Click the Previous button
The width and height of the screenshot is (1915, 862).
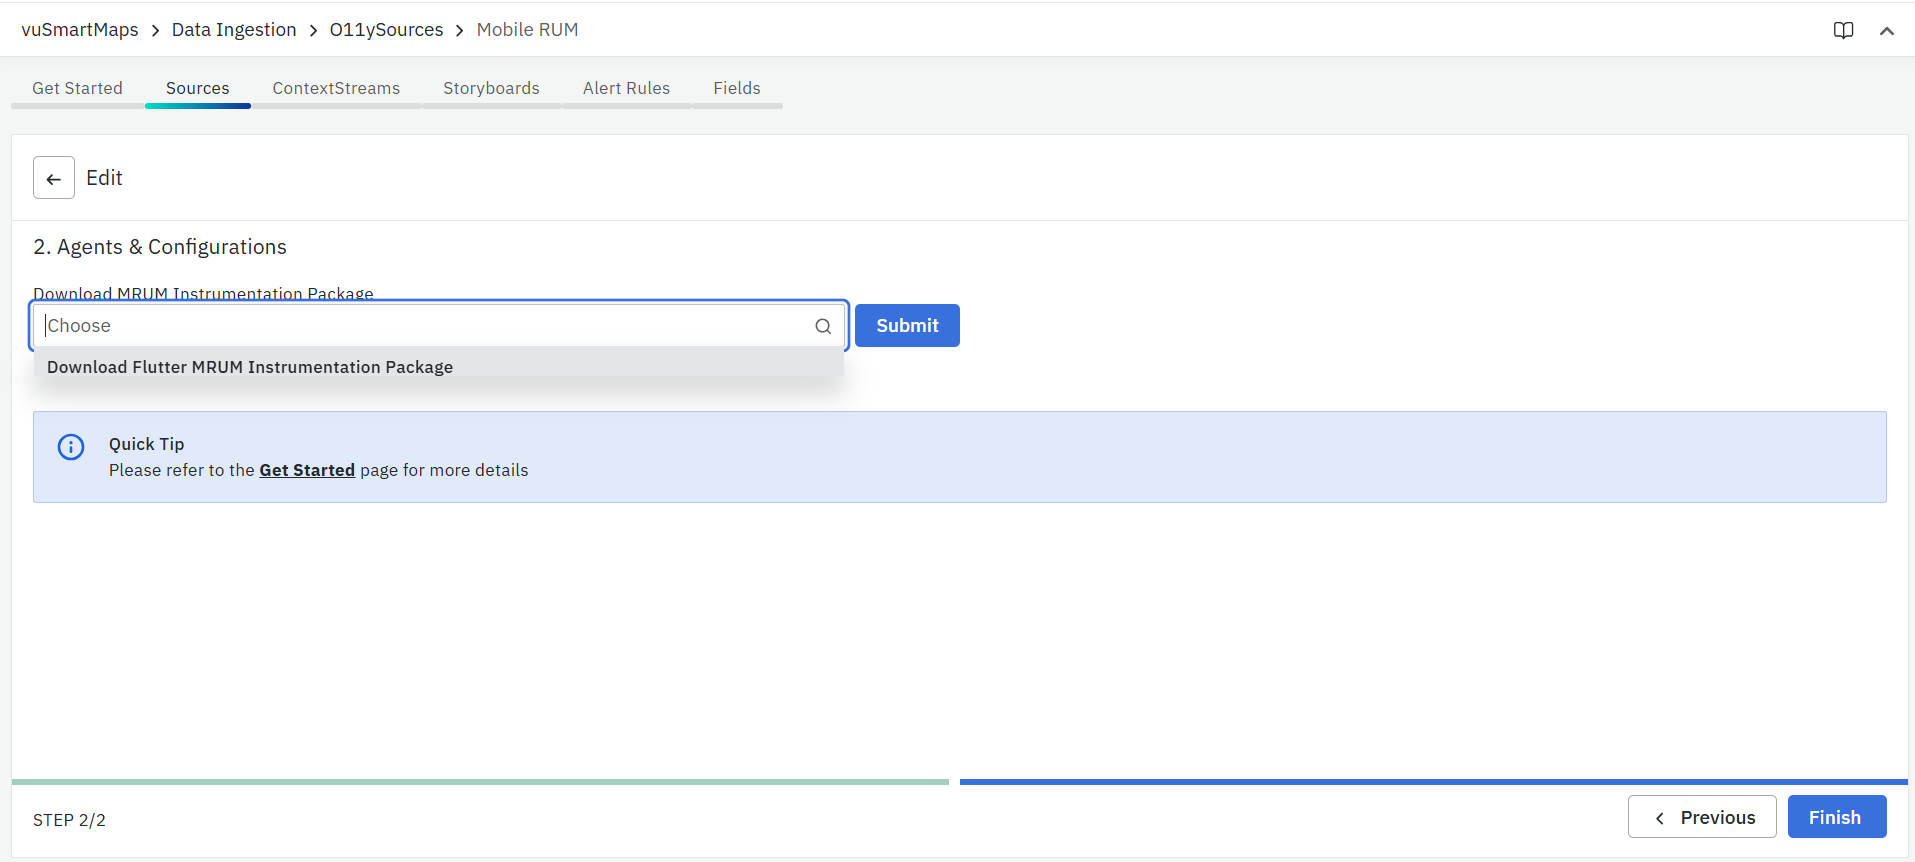(1701, 817)
